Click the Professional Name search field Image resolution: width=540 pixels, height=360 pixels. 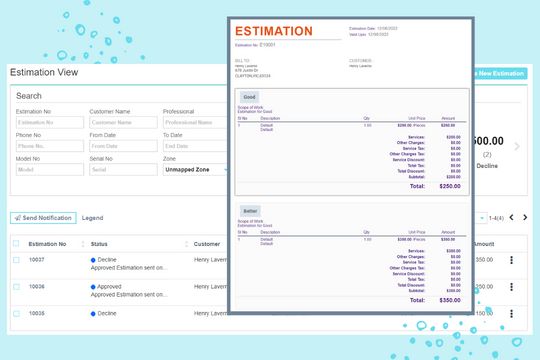pos(195,122)
